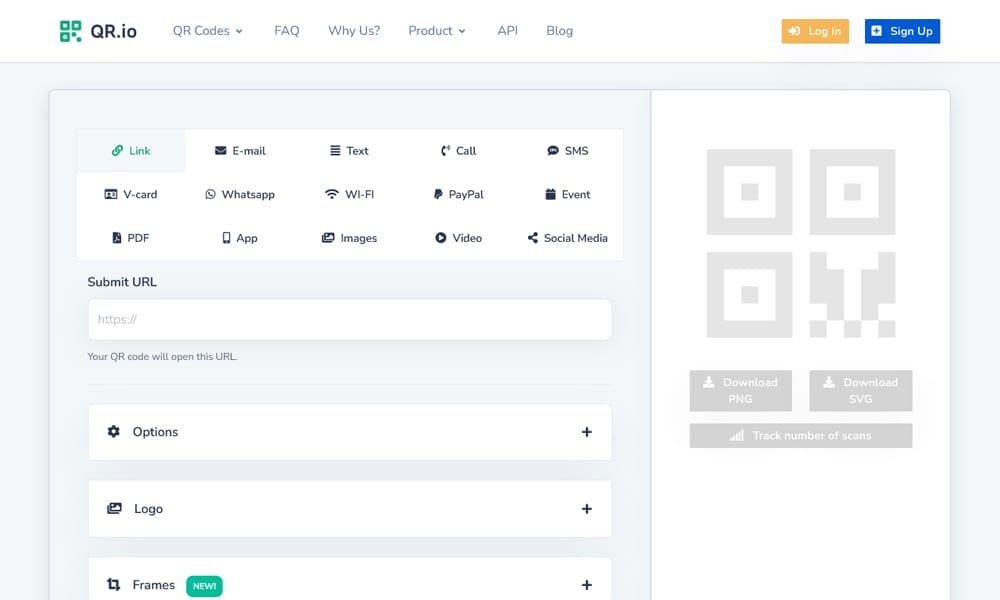Switch to the Link tab
The height and width of the screenshot is (600, 1000).
tap(131, 151)
